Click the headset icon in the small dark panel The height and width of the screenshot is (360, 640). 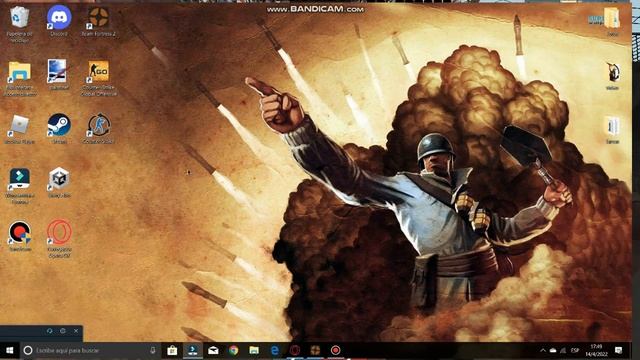point(49,331)
